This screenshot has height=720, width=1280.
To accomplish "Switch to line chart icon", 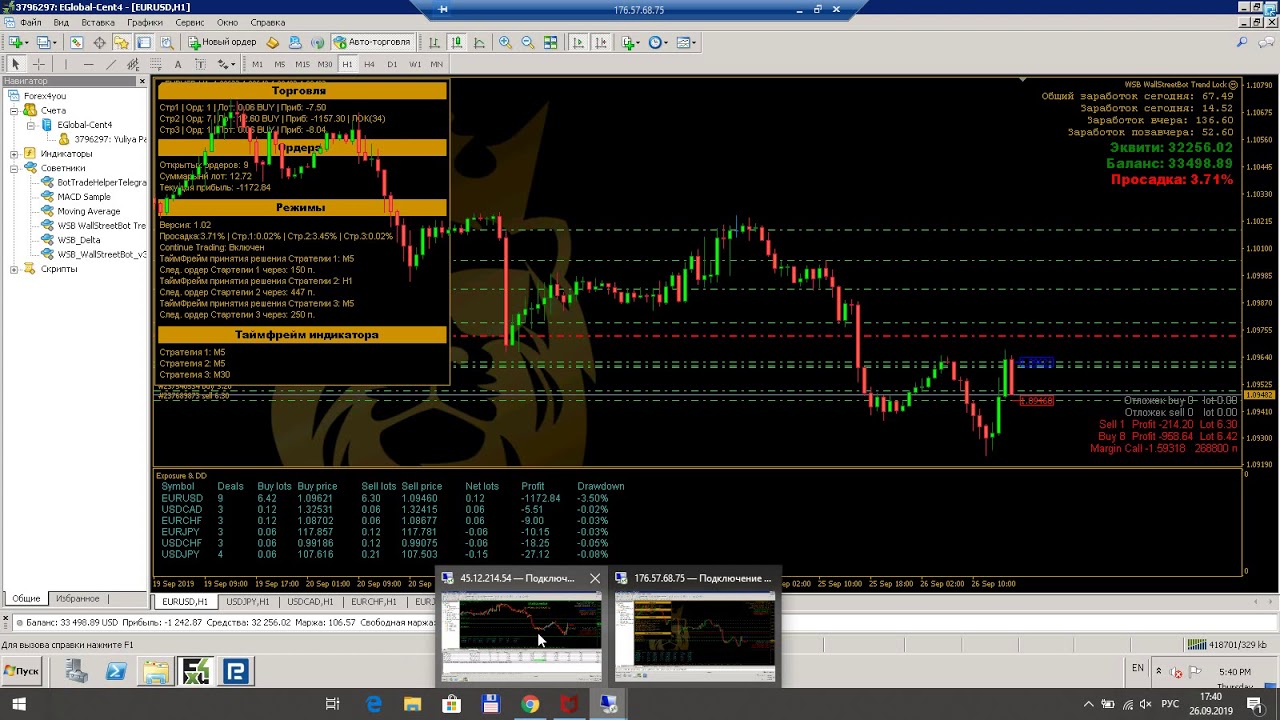I will click(x=479, y=42).
